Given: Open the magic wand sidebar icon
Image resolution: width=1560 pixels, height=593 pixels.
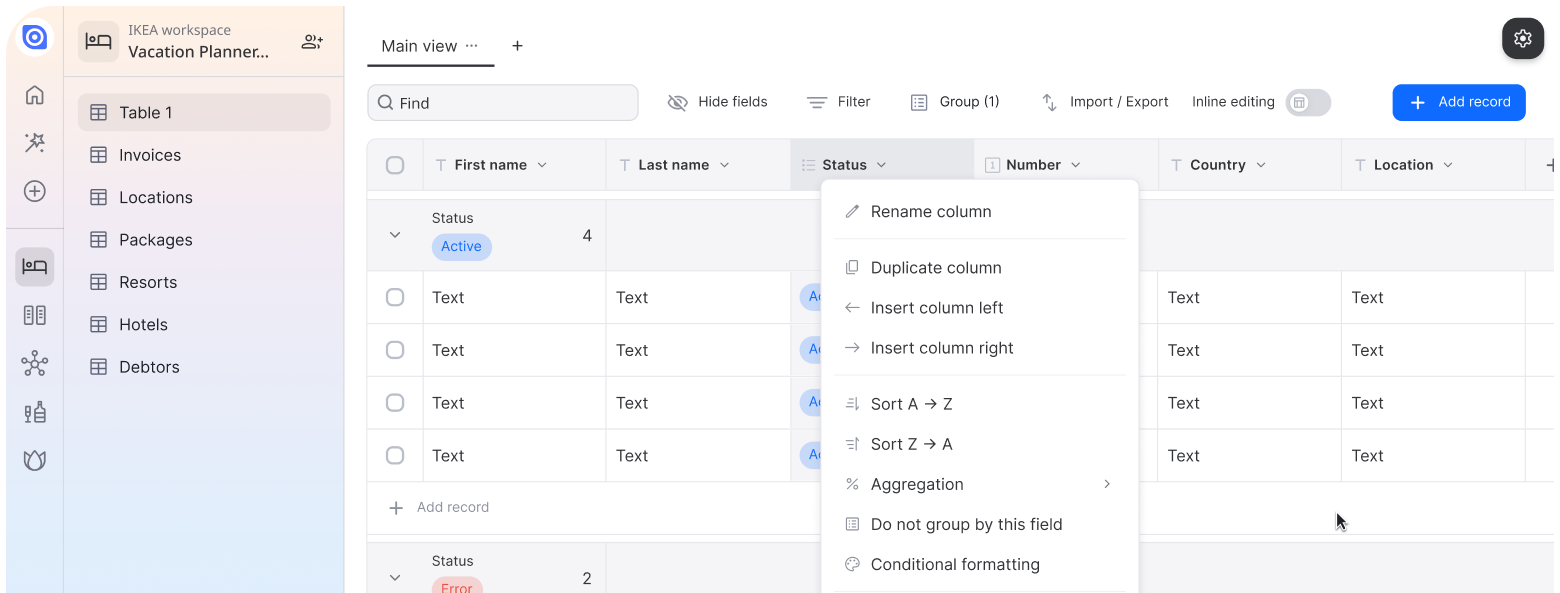Looking at the screenshot, I should pos(35,143).
